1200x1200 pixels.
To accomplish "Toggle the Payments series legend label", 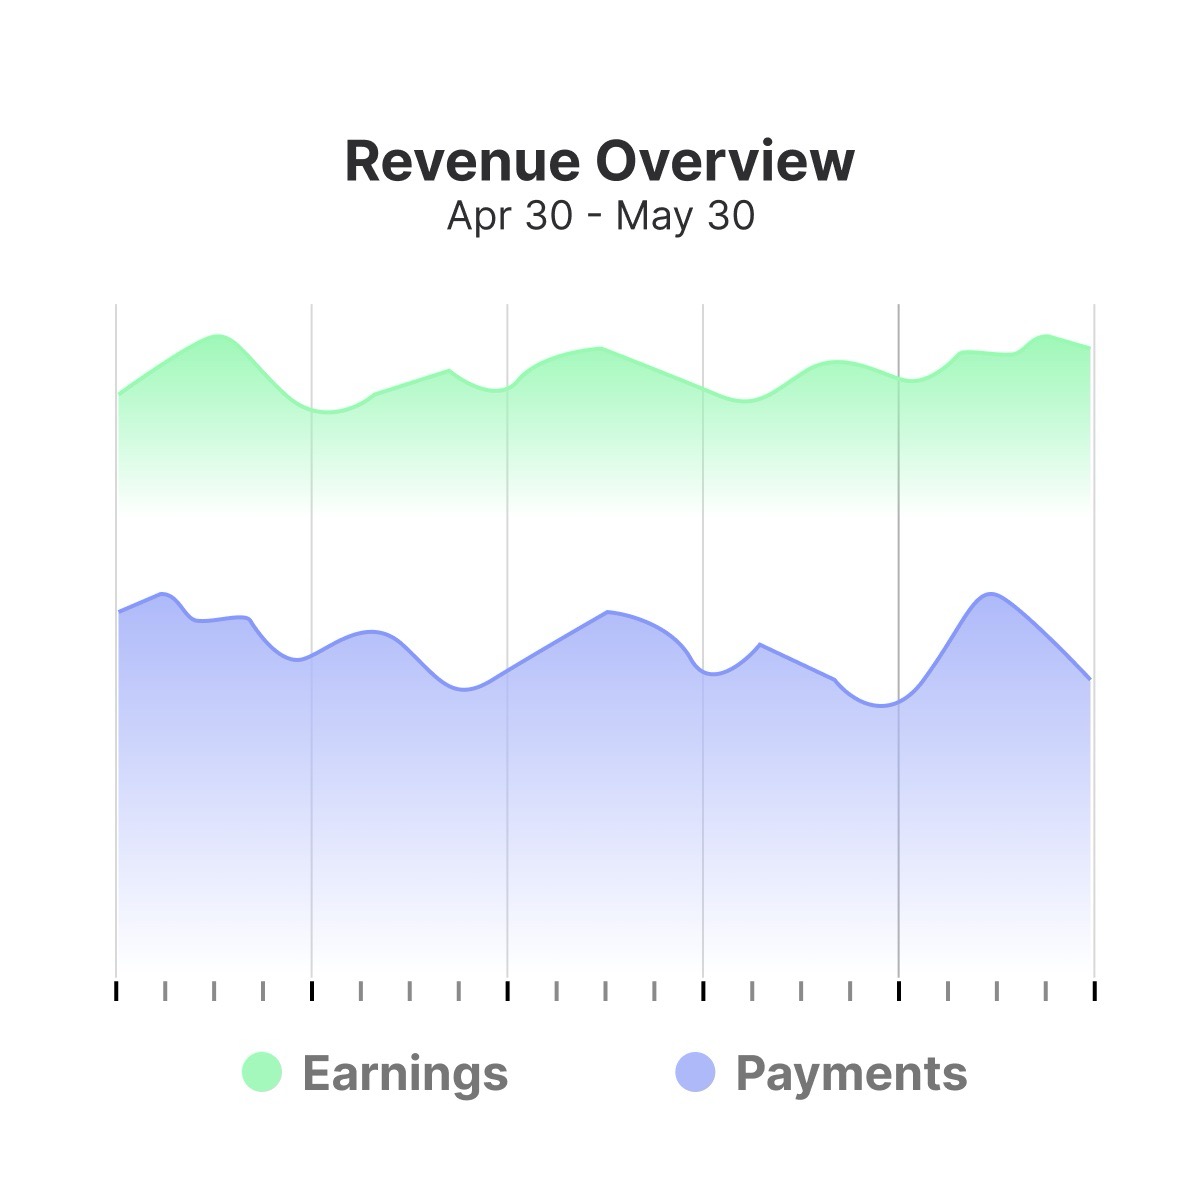I will (x=852, y=1075).
